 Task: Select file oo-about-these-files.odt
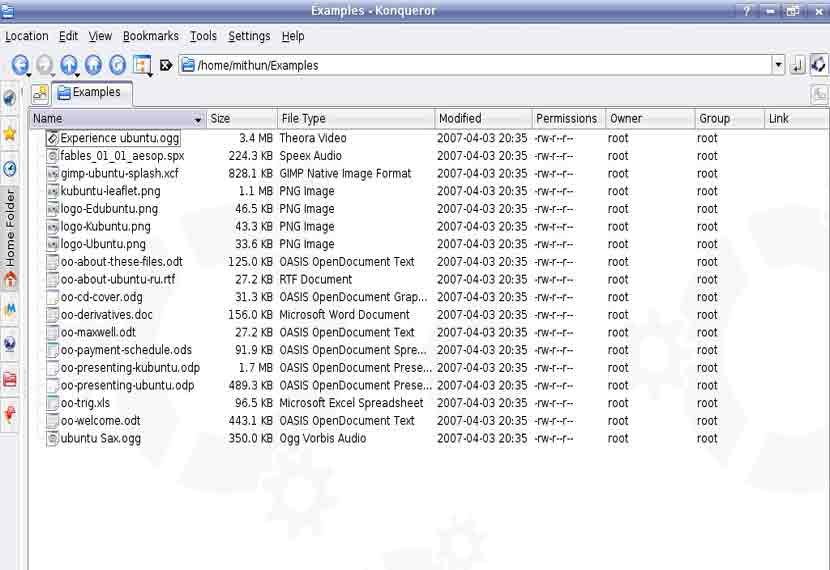click(122, 262)
